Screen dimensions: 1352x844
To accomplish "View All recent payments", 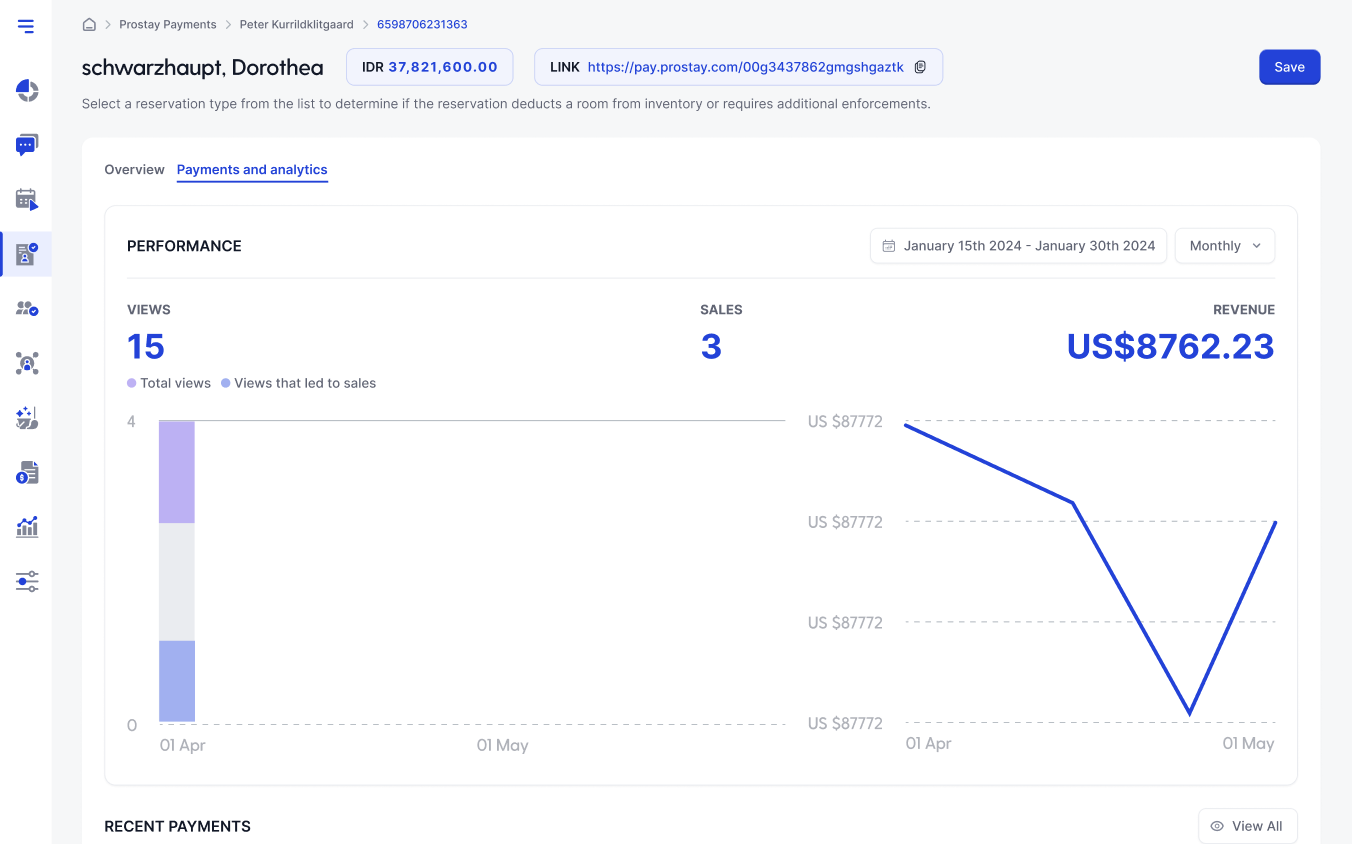I will (1247, 826).
